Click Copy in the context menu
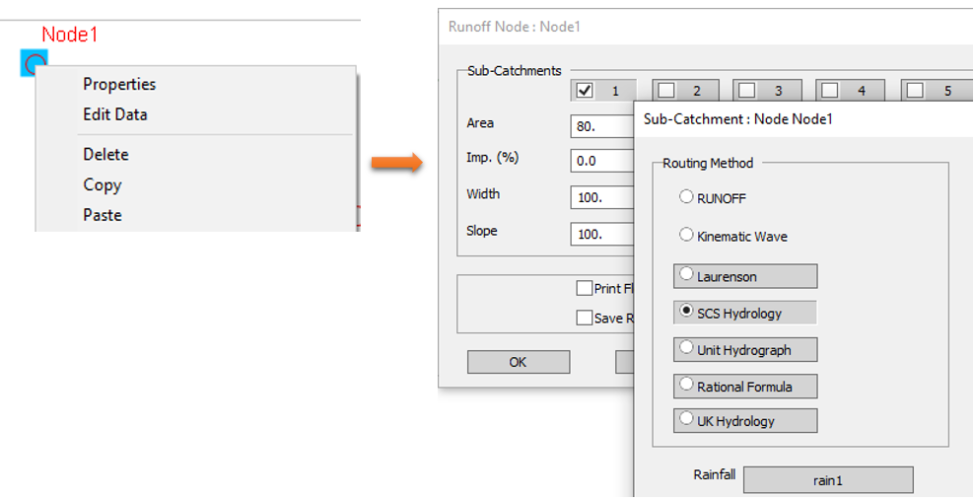 coord(102,185)
